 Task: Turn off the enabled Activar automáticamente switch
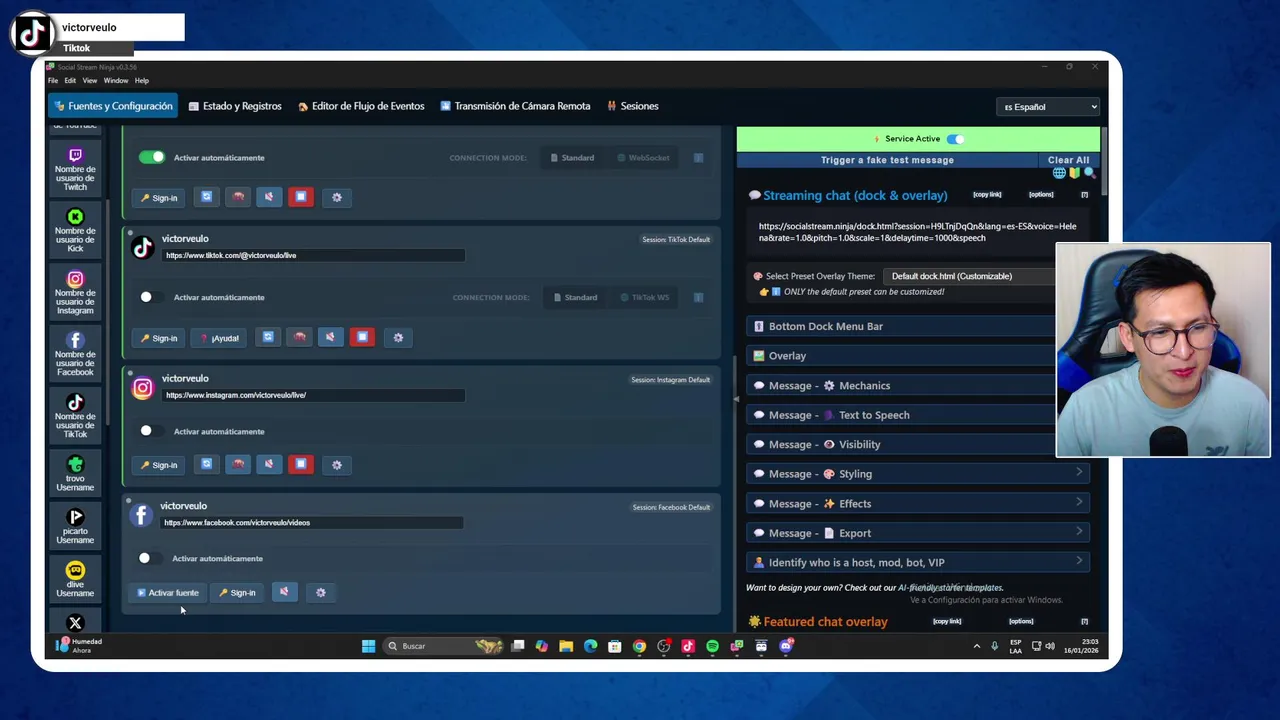coord(152,157)
